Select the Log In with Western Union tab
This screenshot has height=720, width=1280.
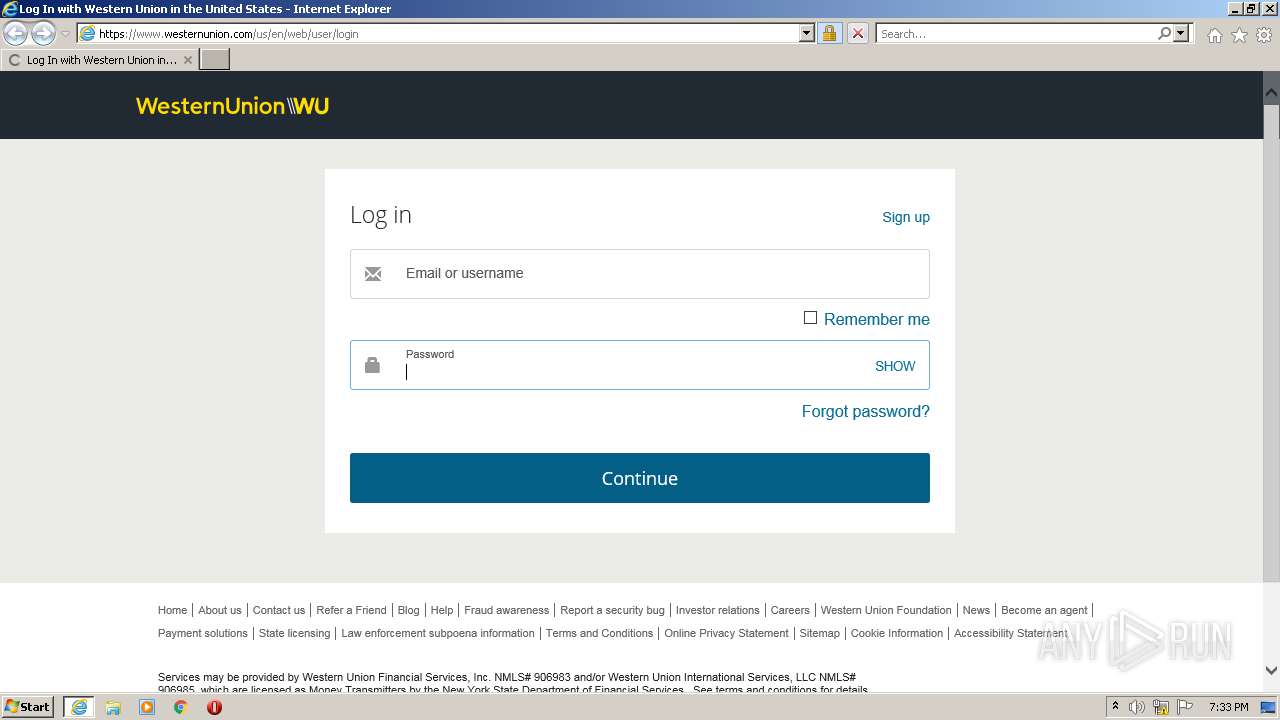click(100, 60)
